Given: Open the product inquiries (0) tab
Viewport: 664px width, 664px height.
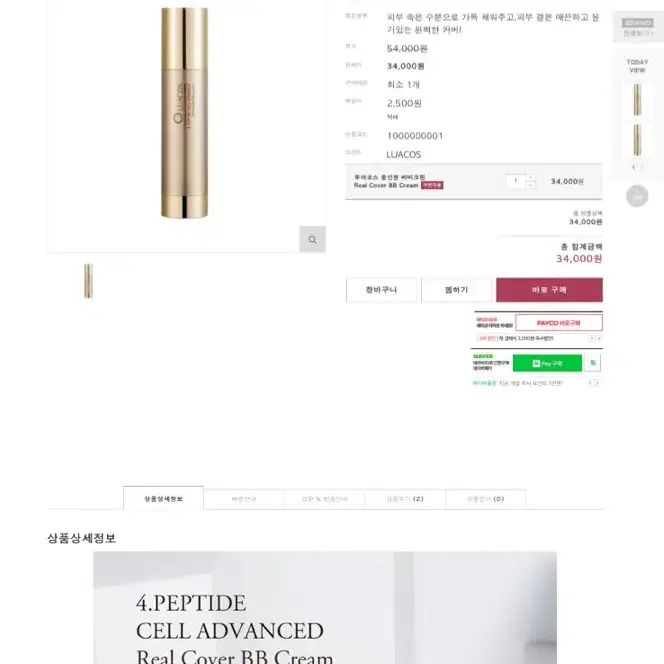Looking at the screenshot, I should point(486,499).
